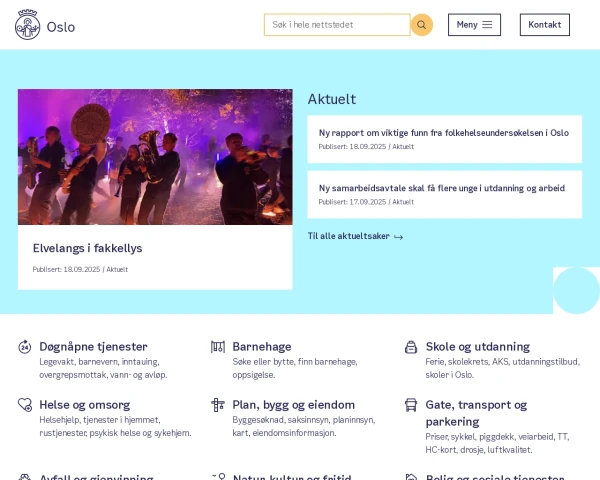Open the Elvelangs i fakkellys article title
This screenshot has height=480, width=600.
[x=87, y=248]
